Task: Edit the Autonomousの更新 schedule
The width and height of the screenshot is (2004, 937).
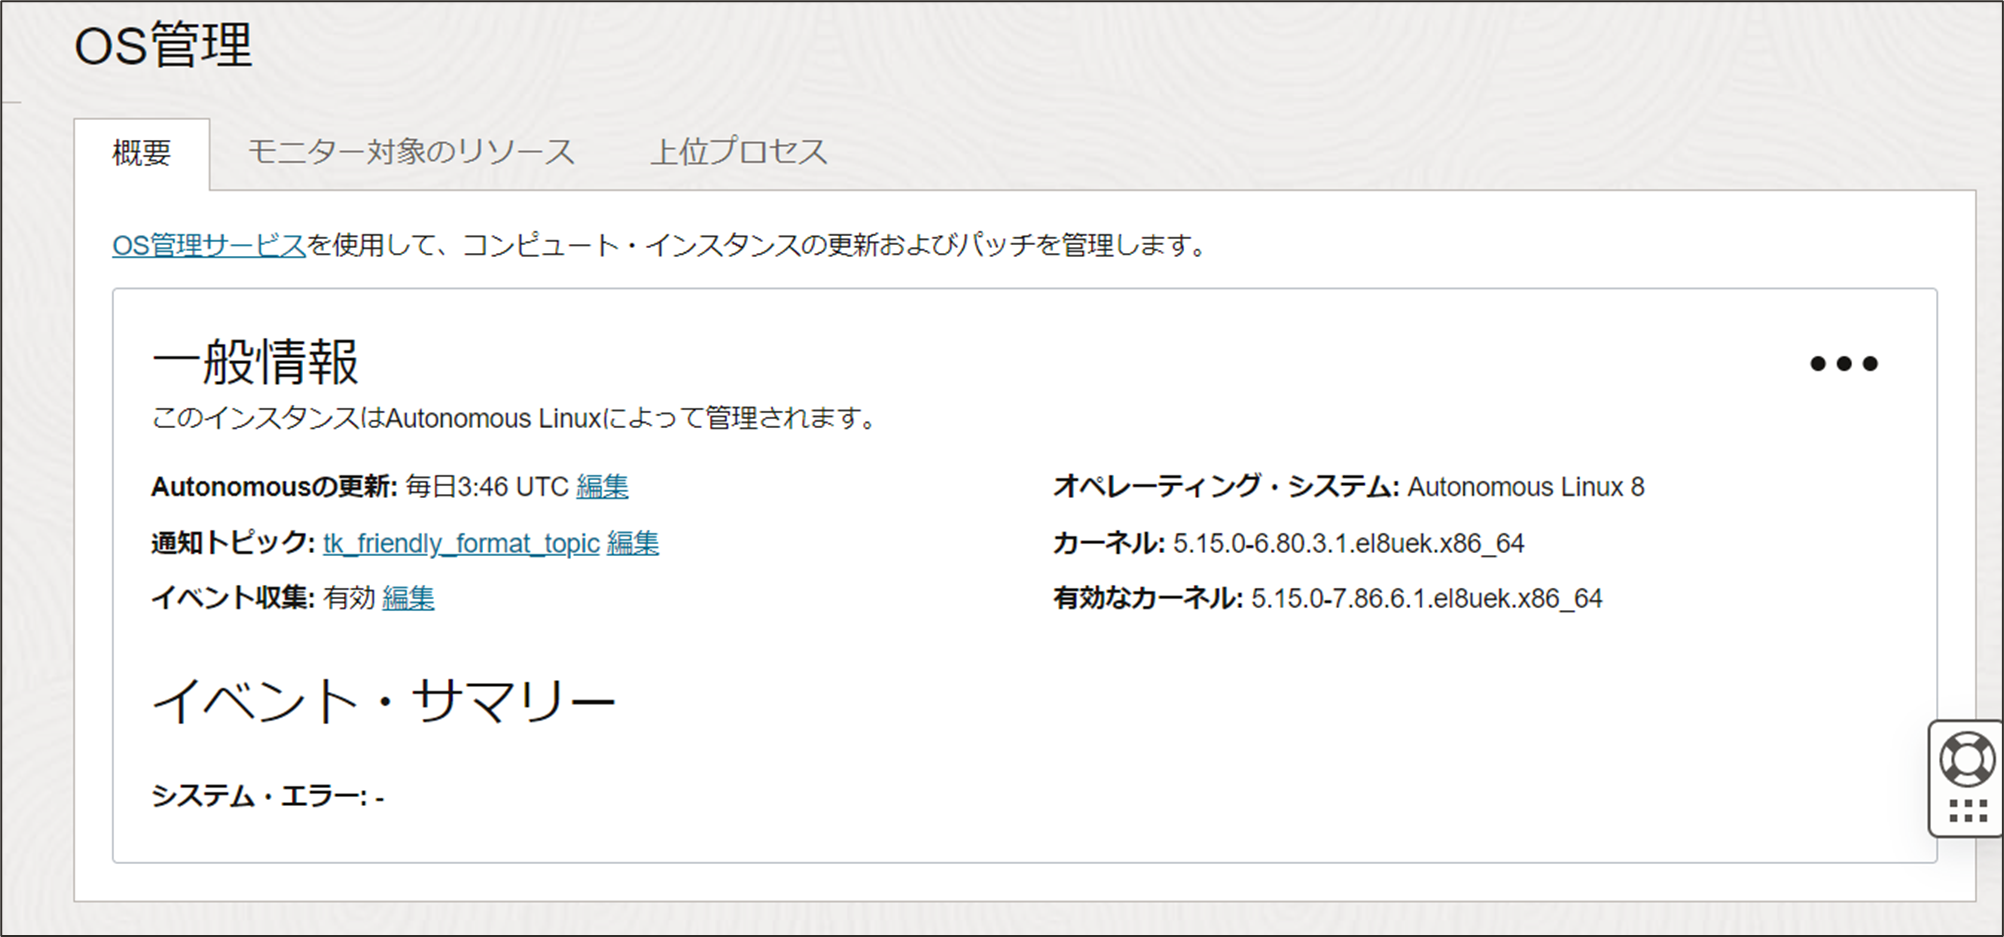Action: (602, 487)
